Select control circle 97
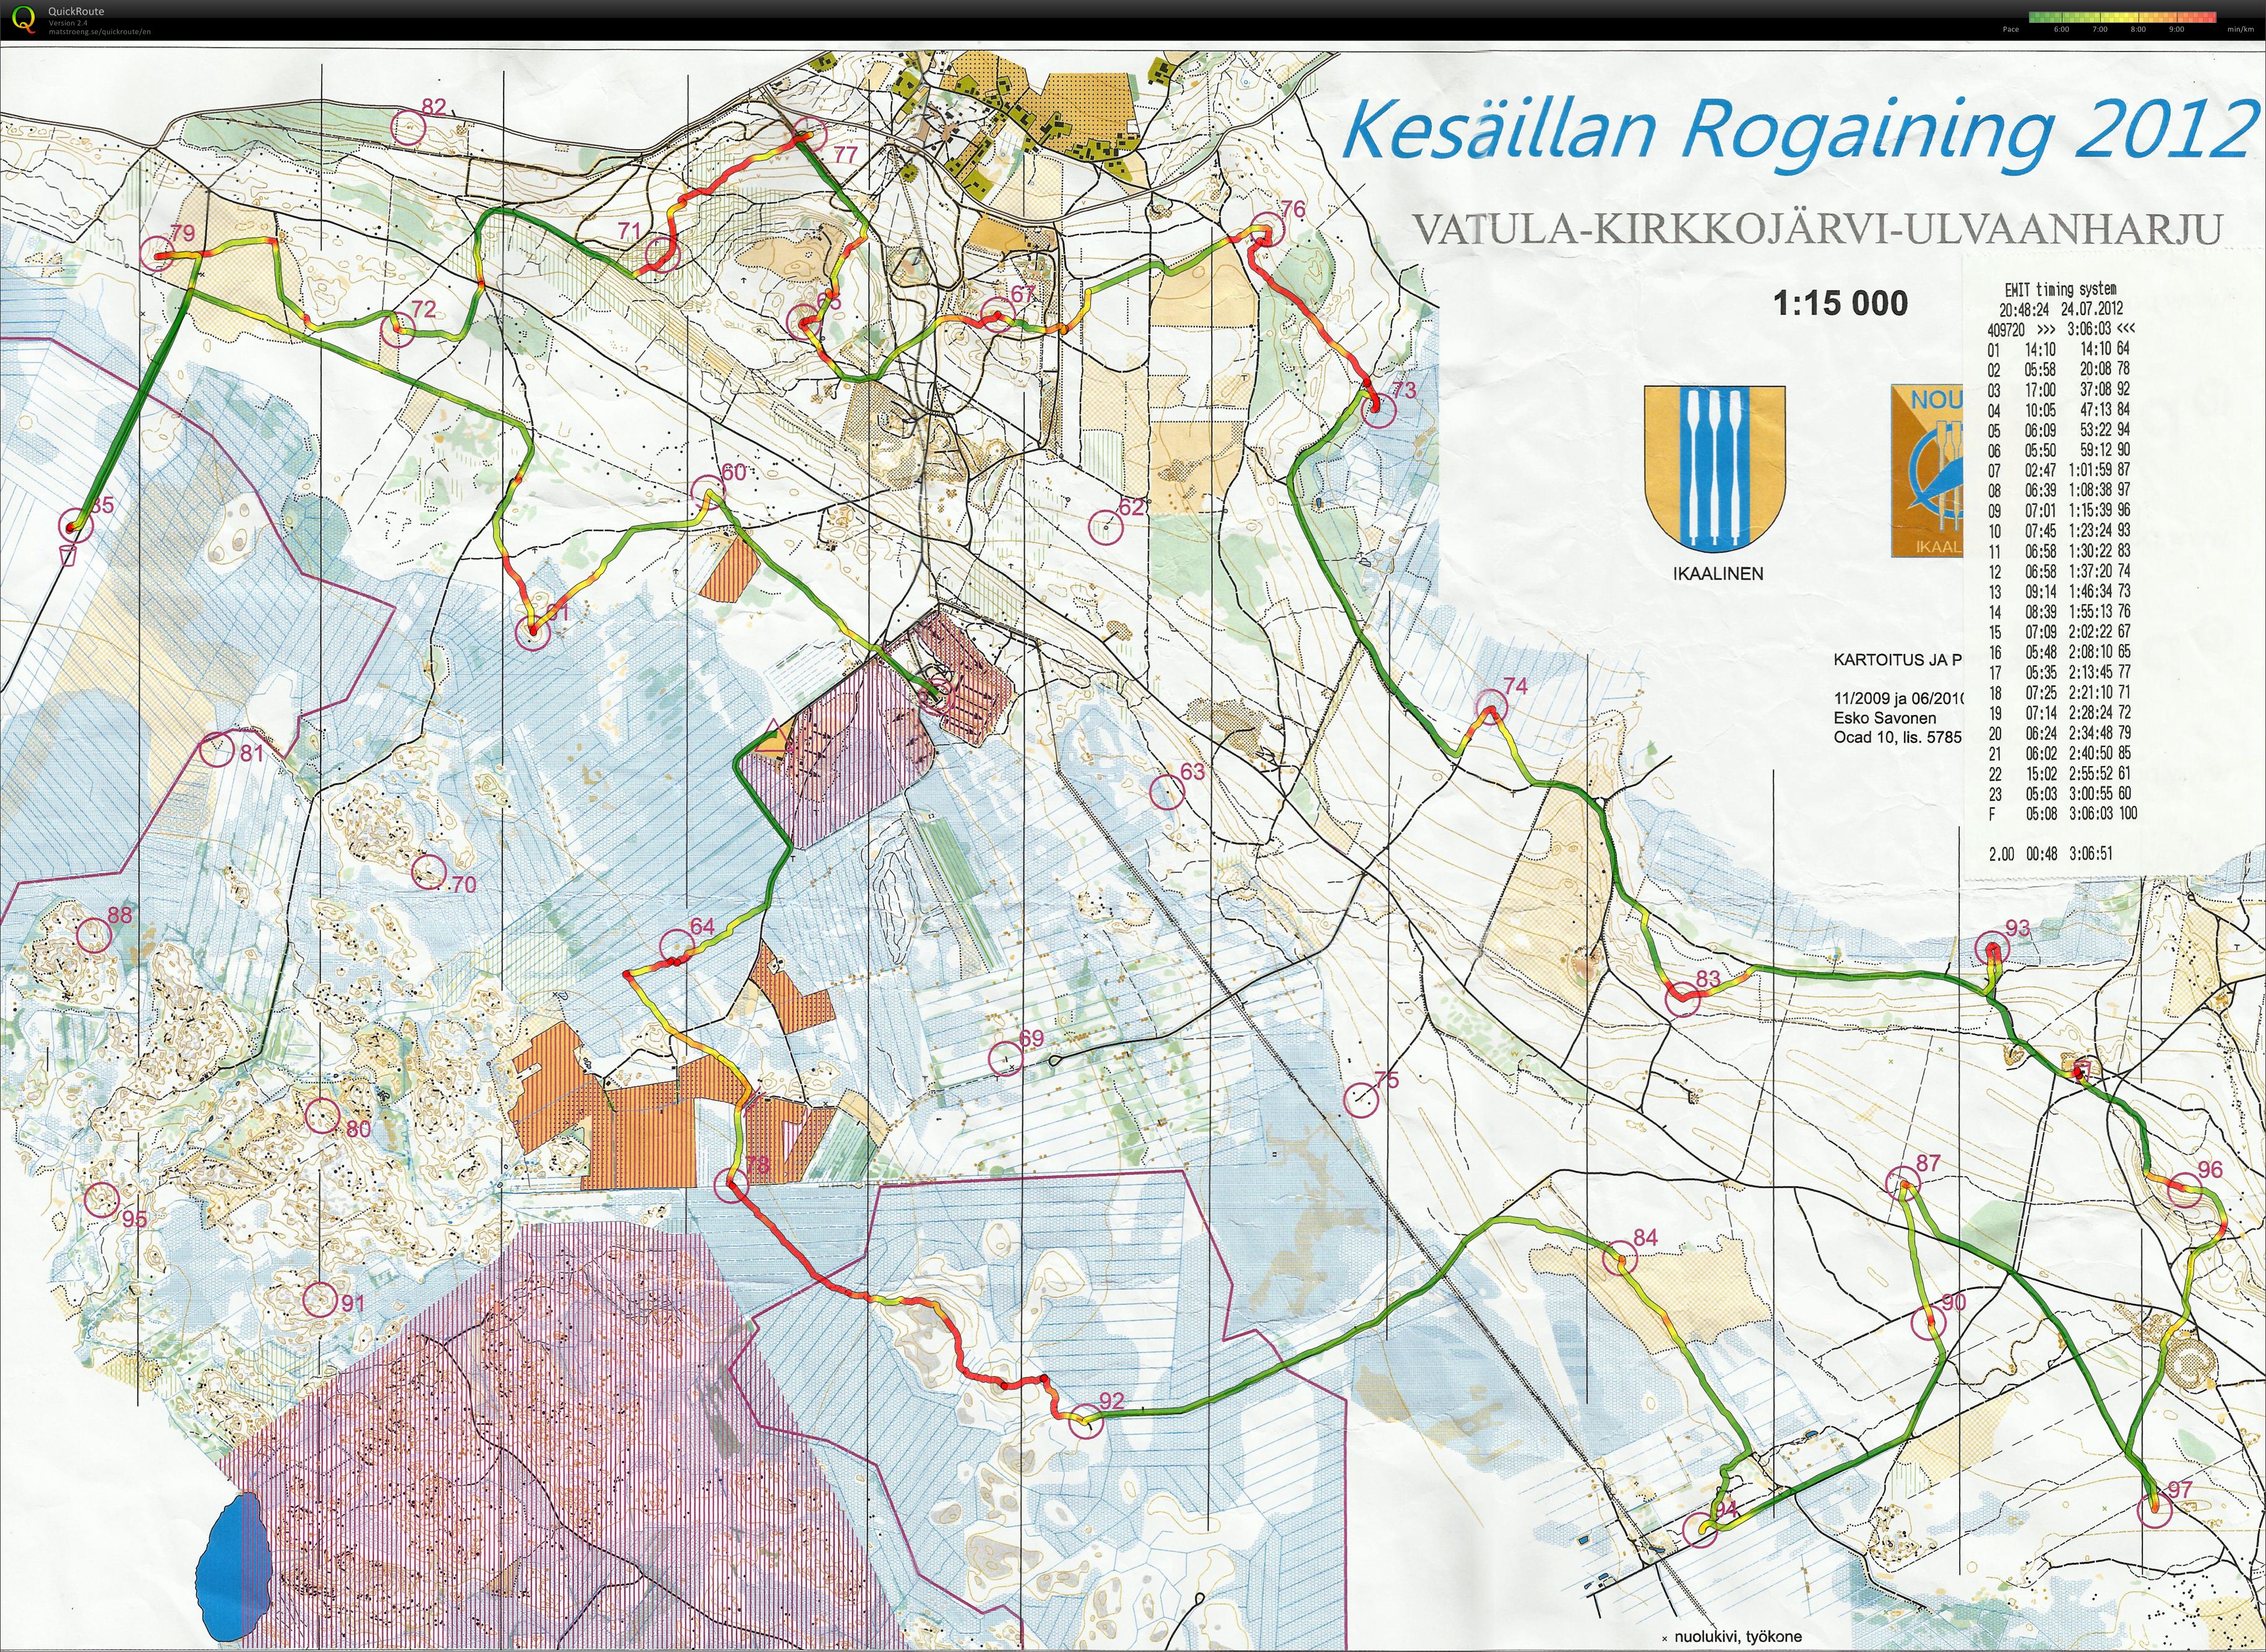This screenshot has height=1652, width=2266. (x=2154, y=1510)
